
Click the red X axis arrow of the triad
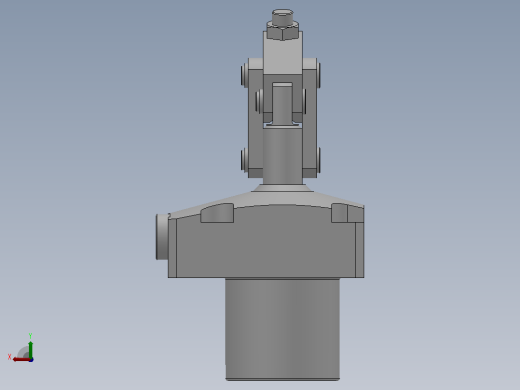tap(21, 359)
